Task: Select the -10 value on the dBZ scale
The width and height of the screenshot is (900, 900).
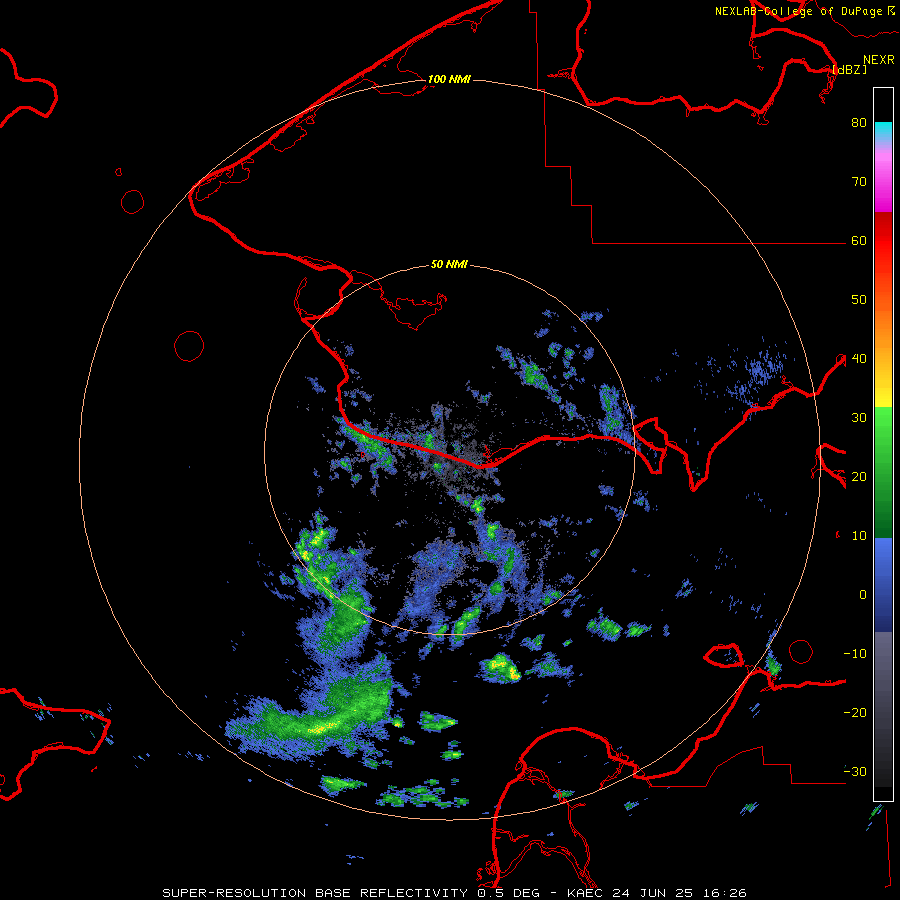Action: pyautogui.click(x=855, y=653)
